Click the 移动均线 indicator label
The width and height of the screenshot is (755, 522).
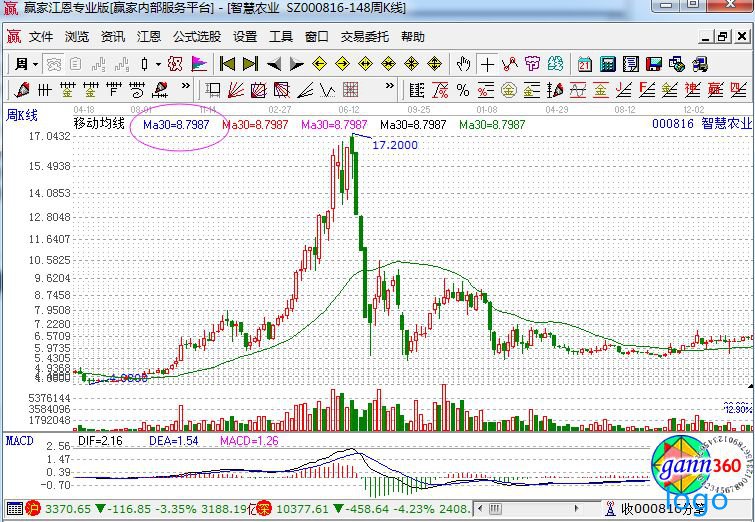(99, 124)
